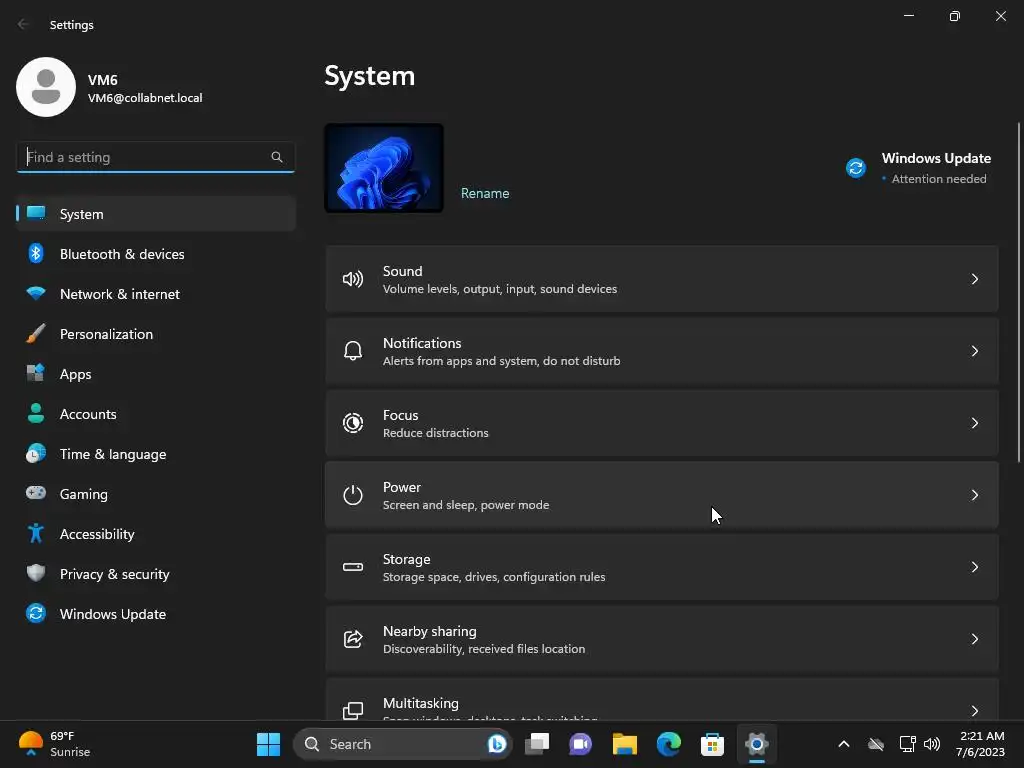Click 'Reduce distractions' description text
This screenshot has width=1024, height=768.
[436, 433]
